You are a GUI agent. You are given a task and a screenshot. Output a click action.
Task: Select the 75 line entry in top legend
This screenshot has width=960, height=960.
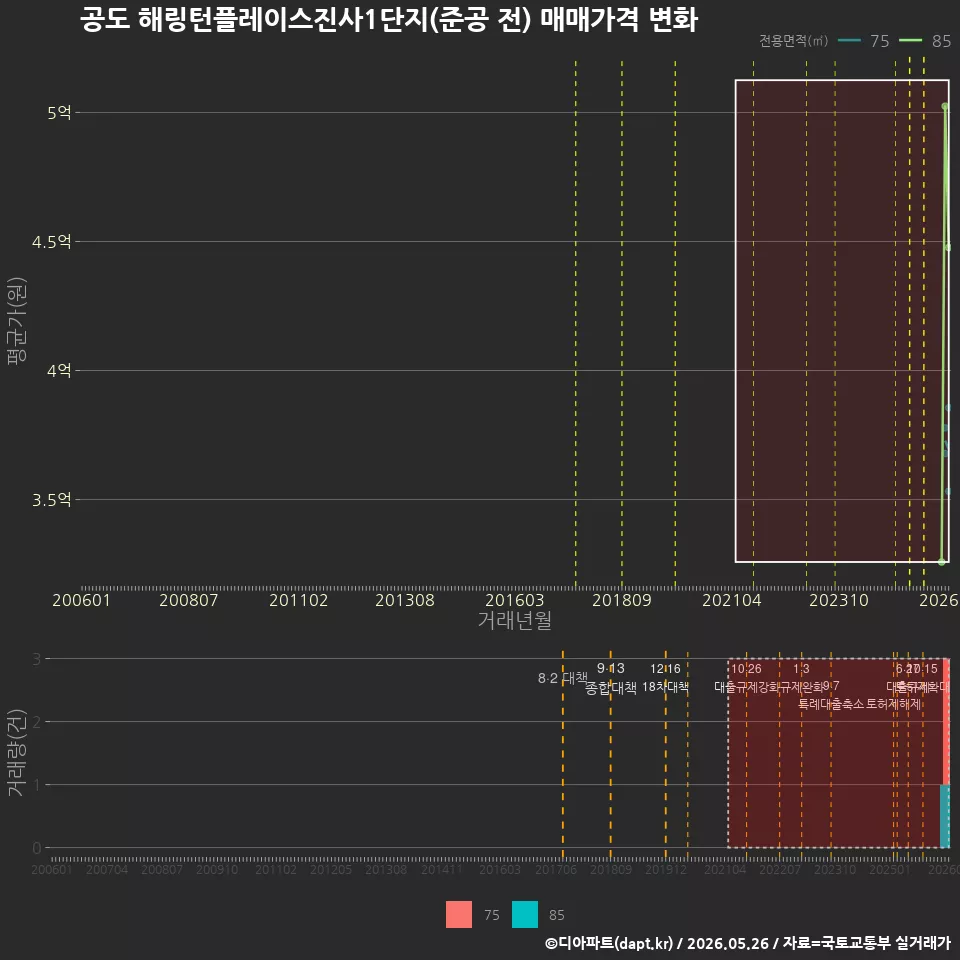pyautogui.click(x=863, y=41)
